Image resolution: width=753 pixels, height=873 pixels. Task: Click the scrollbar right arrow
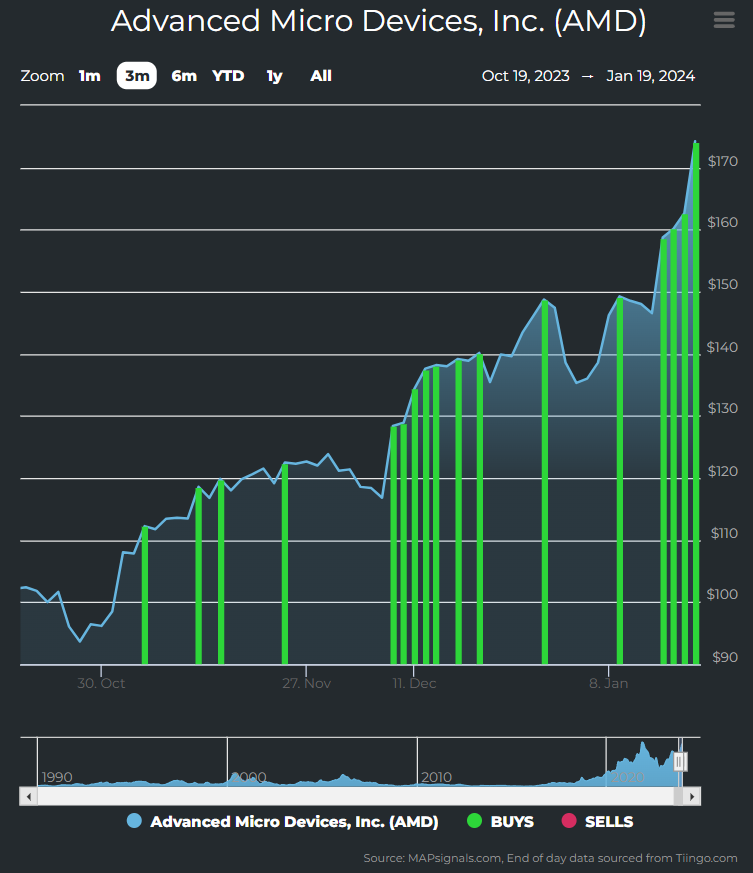(x=692, y=796)
